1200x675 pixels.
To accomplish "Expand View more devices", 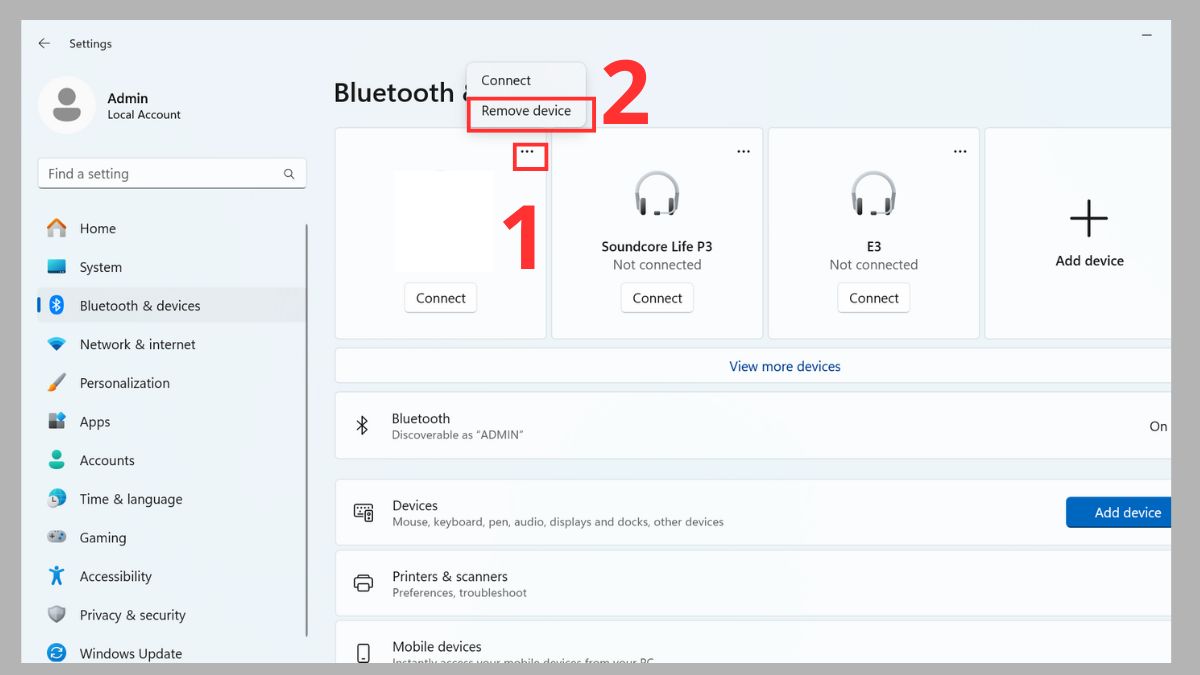I will 784,366.
